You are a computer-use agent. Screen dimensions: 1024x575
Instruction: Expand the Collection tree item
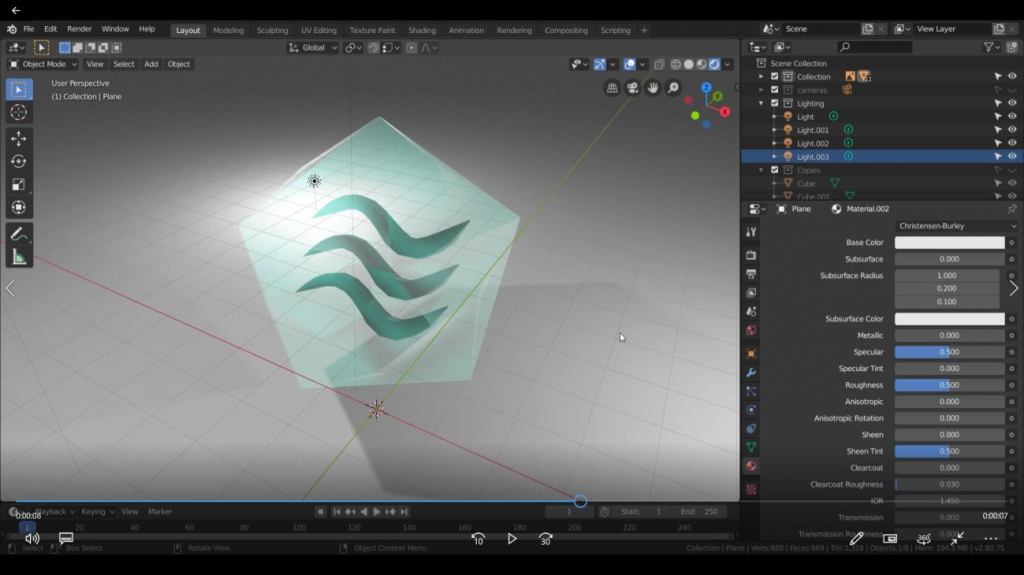761,76
